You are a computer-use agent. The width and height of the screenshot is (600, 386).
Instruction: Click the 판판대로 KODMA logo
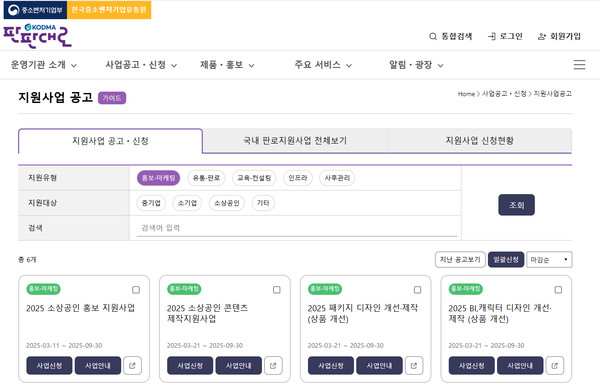tap(38, 36)
